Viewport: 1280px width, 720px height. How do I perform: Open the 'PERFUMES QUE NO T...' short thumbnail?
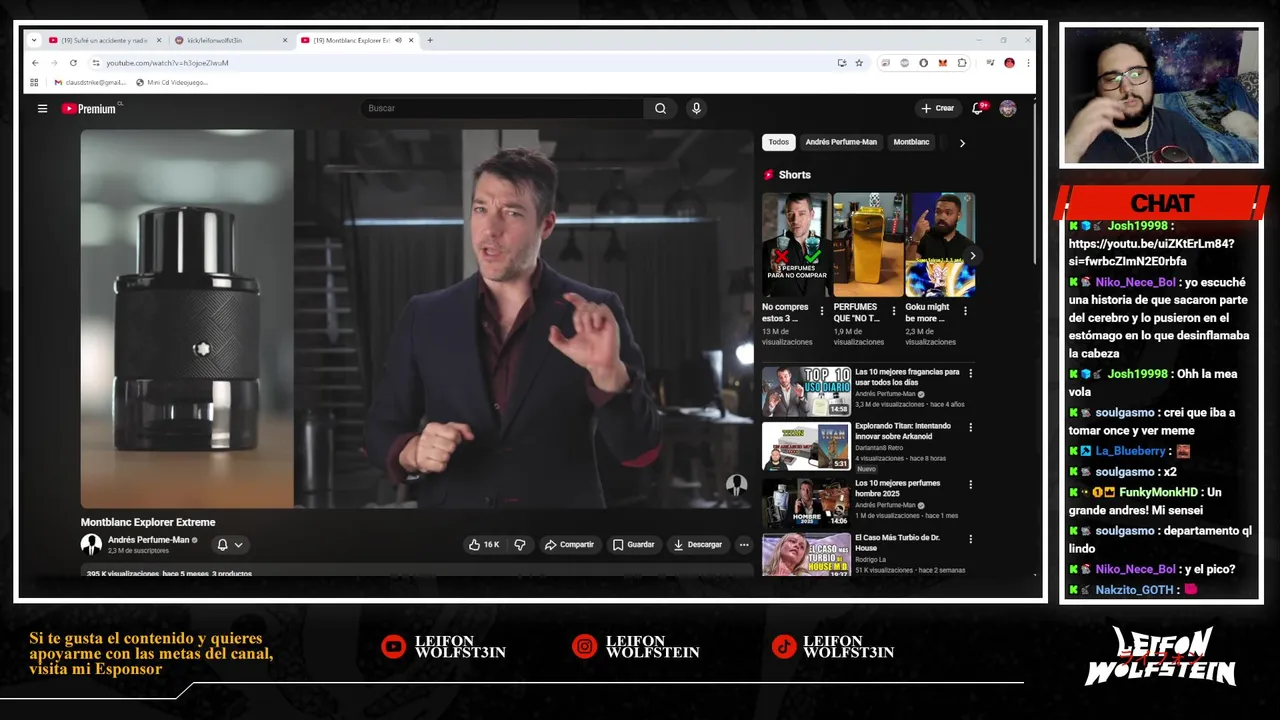(868, 245)
